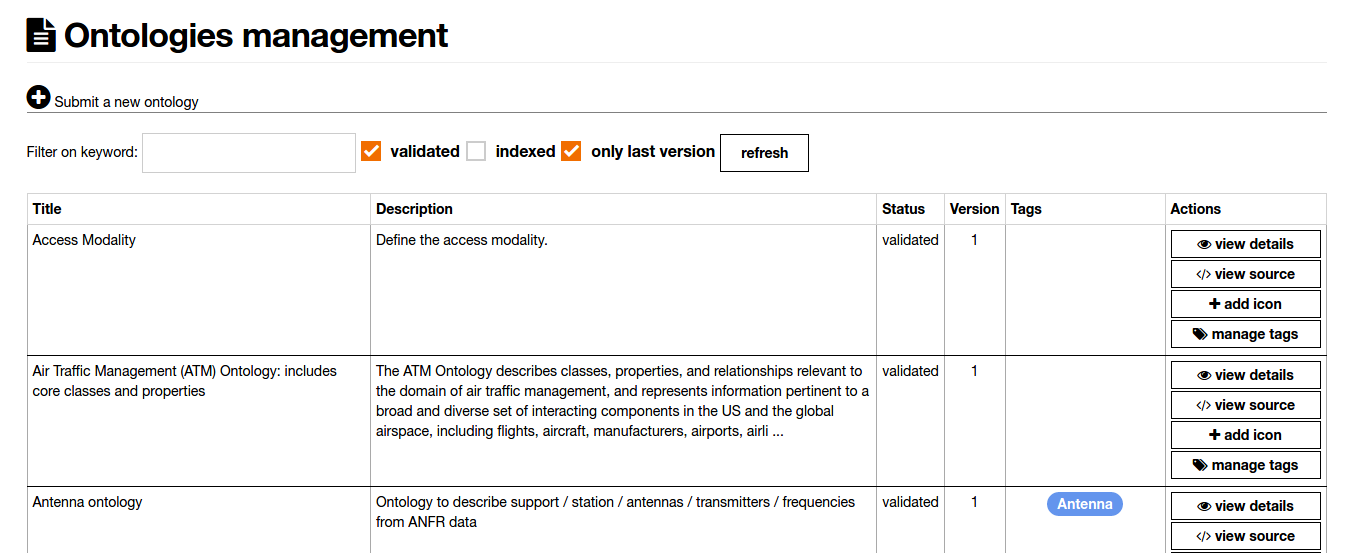The height and width of the screenshot is (553, 1347).
Task: Click the document icon beside the Ontologies management title
Action: pyautogui.click(x=41, y=35)
